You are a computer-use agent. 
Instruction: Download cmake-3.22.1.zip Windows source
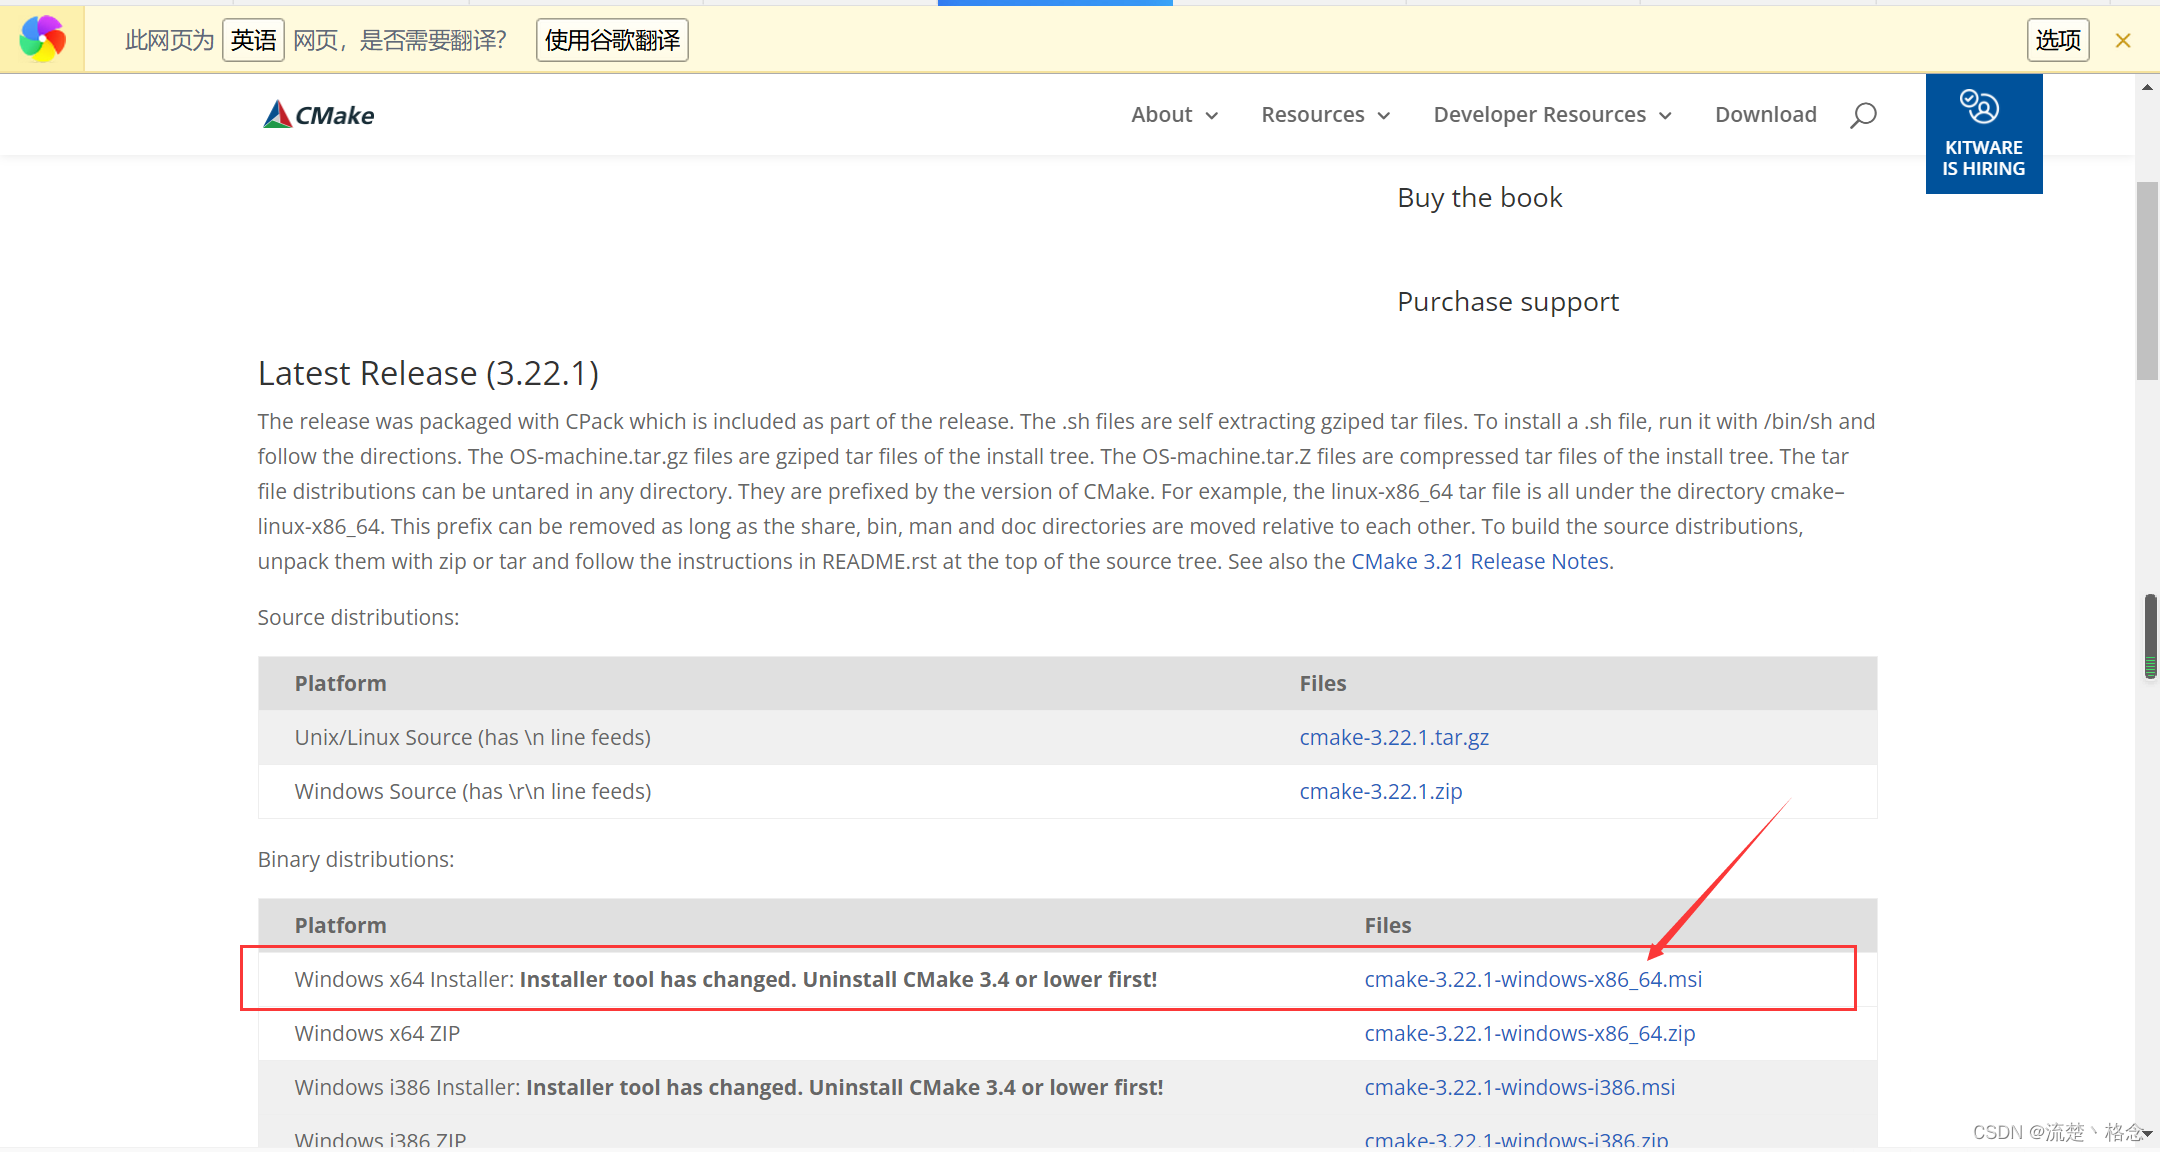coord(1380,792)
